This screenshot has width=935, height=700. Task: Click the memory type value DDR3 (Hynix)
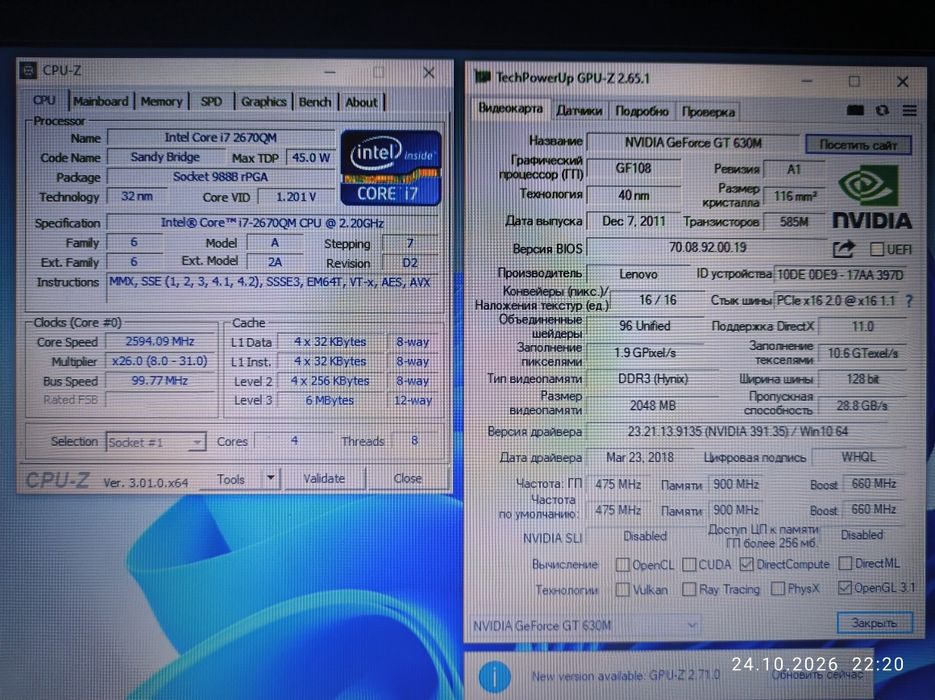(x=653, y=379)
